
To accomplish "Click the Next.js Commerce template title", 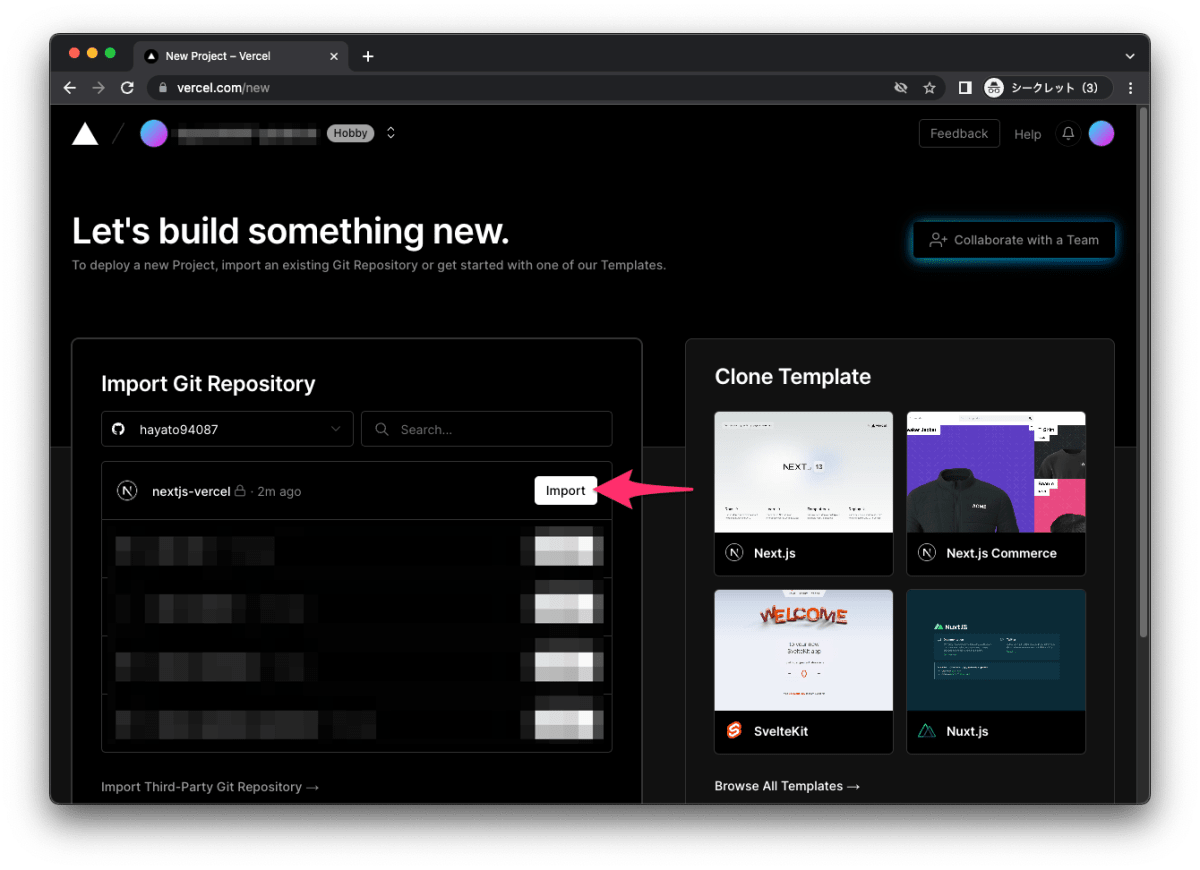I will point(1001,553).
